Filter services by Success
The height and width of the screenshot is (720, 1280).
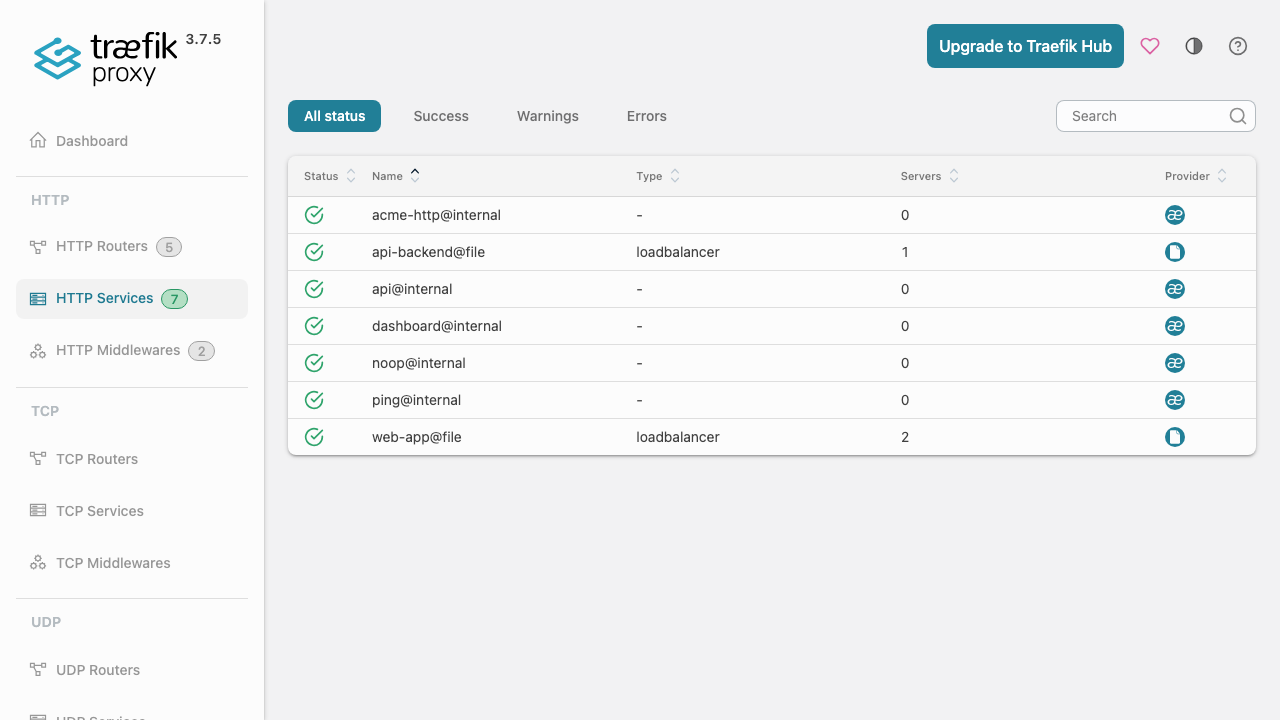click(441, 116)
